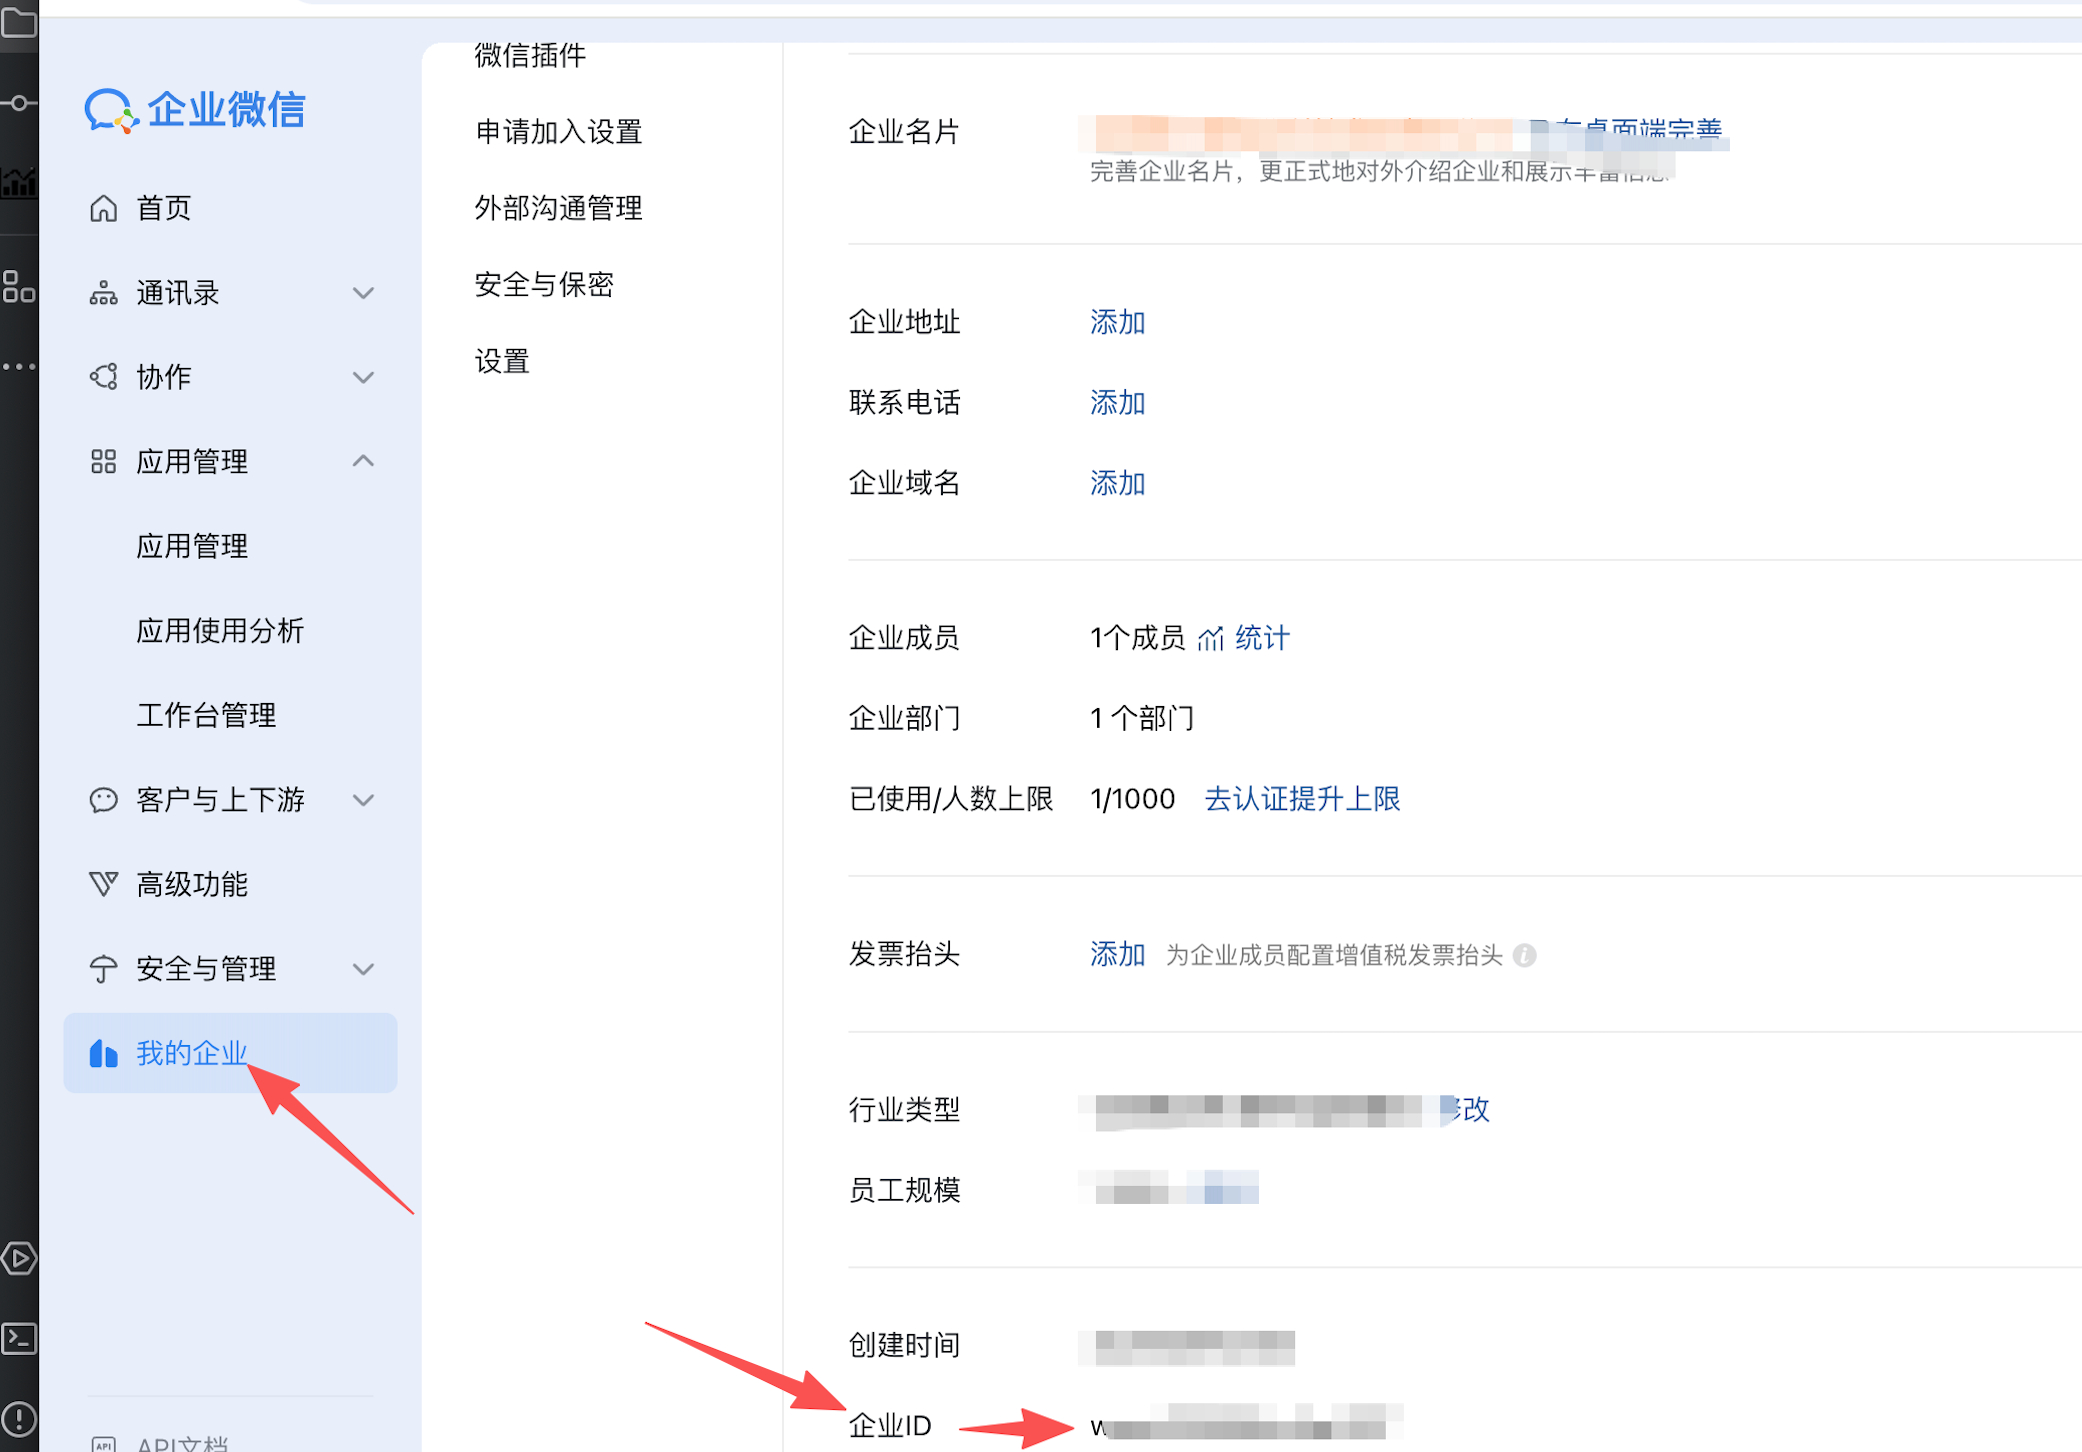Click the 应用管理 grid icon

tap(104, 461)
